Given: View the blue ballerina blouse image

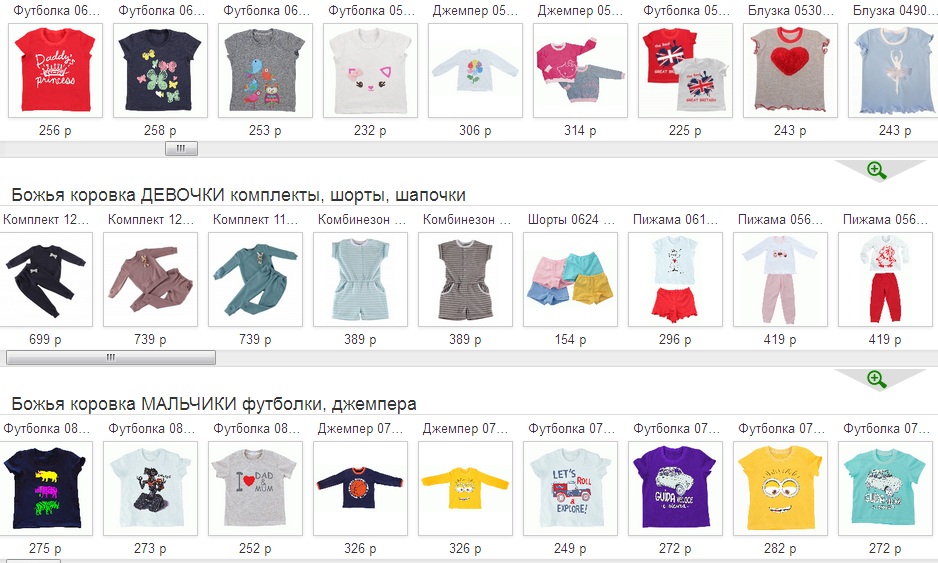Looking at the screenshot, I should (894, 71).
